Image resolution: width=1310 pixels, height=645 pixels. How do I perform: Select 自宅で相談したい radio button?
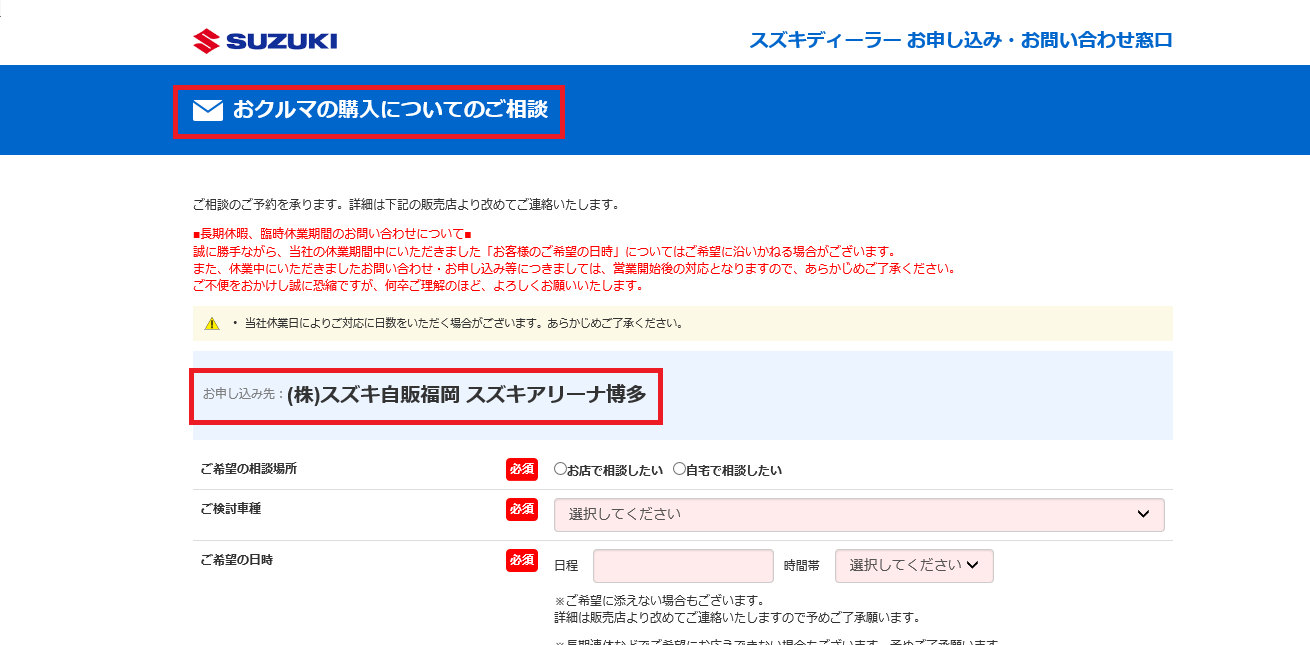(679, 469)
